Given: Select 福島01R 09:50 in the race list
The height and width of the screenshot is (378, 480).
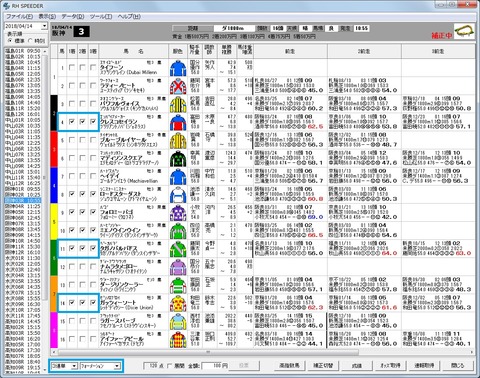Looking at the screenshot, I should tap(23, 51).
